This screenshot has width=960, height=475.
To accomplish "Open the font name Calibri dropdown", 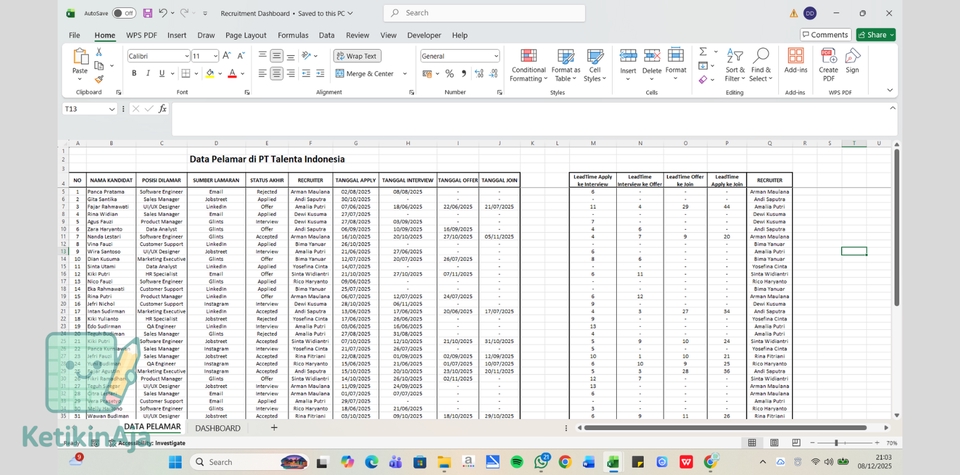I will click(x=187, y=56).
